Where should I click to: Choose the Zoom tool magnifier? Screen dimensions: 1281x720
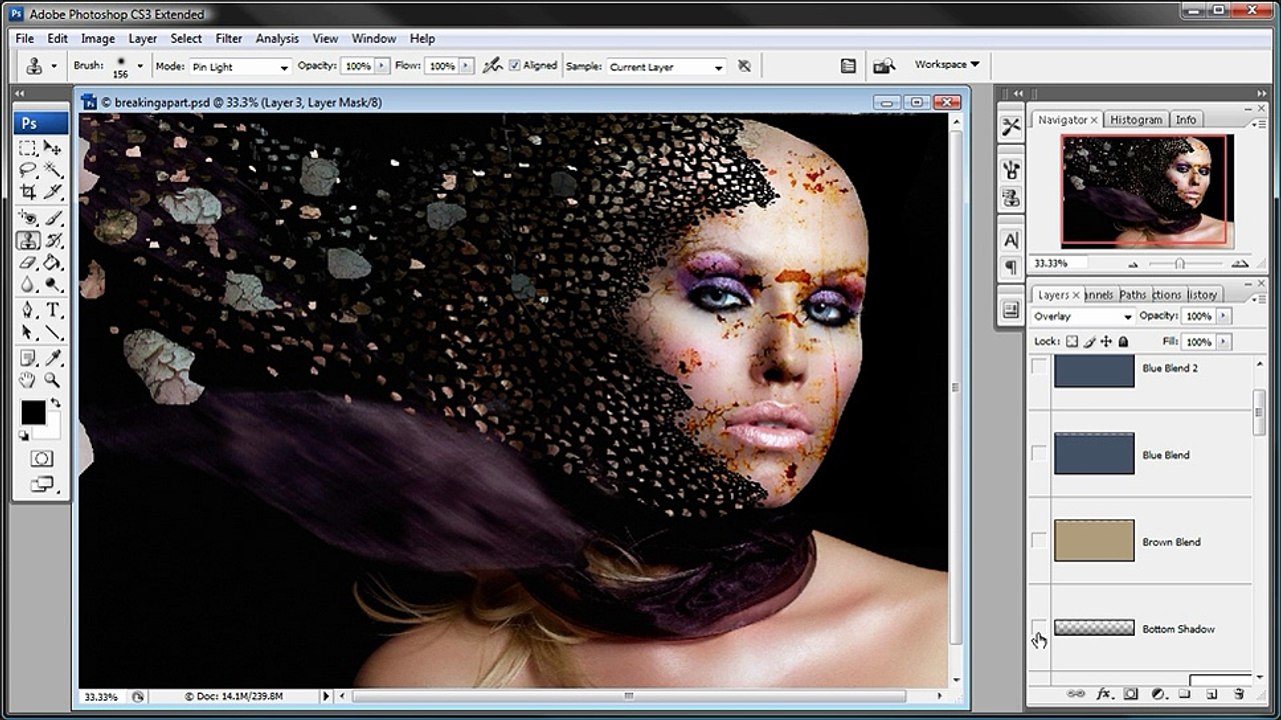click(x=53, y=380)
